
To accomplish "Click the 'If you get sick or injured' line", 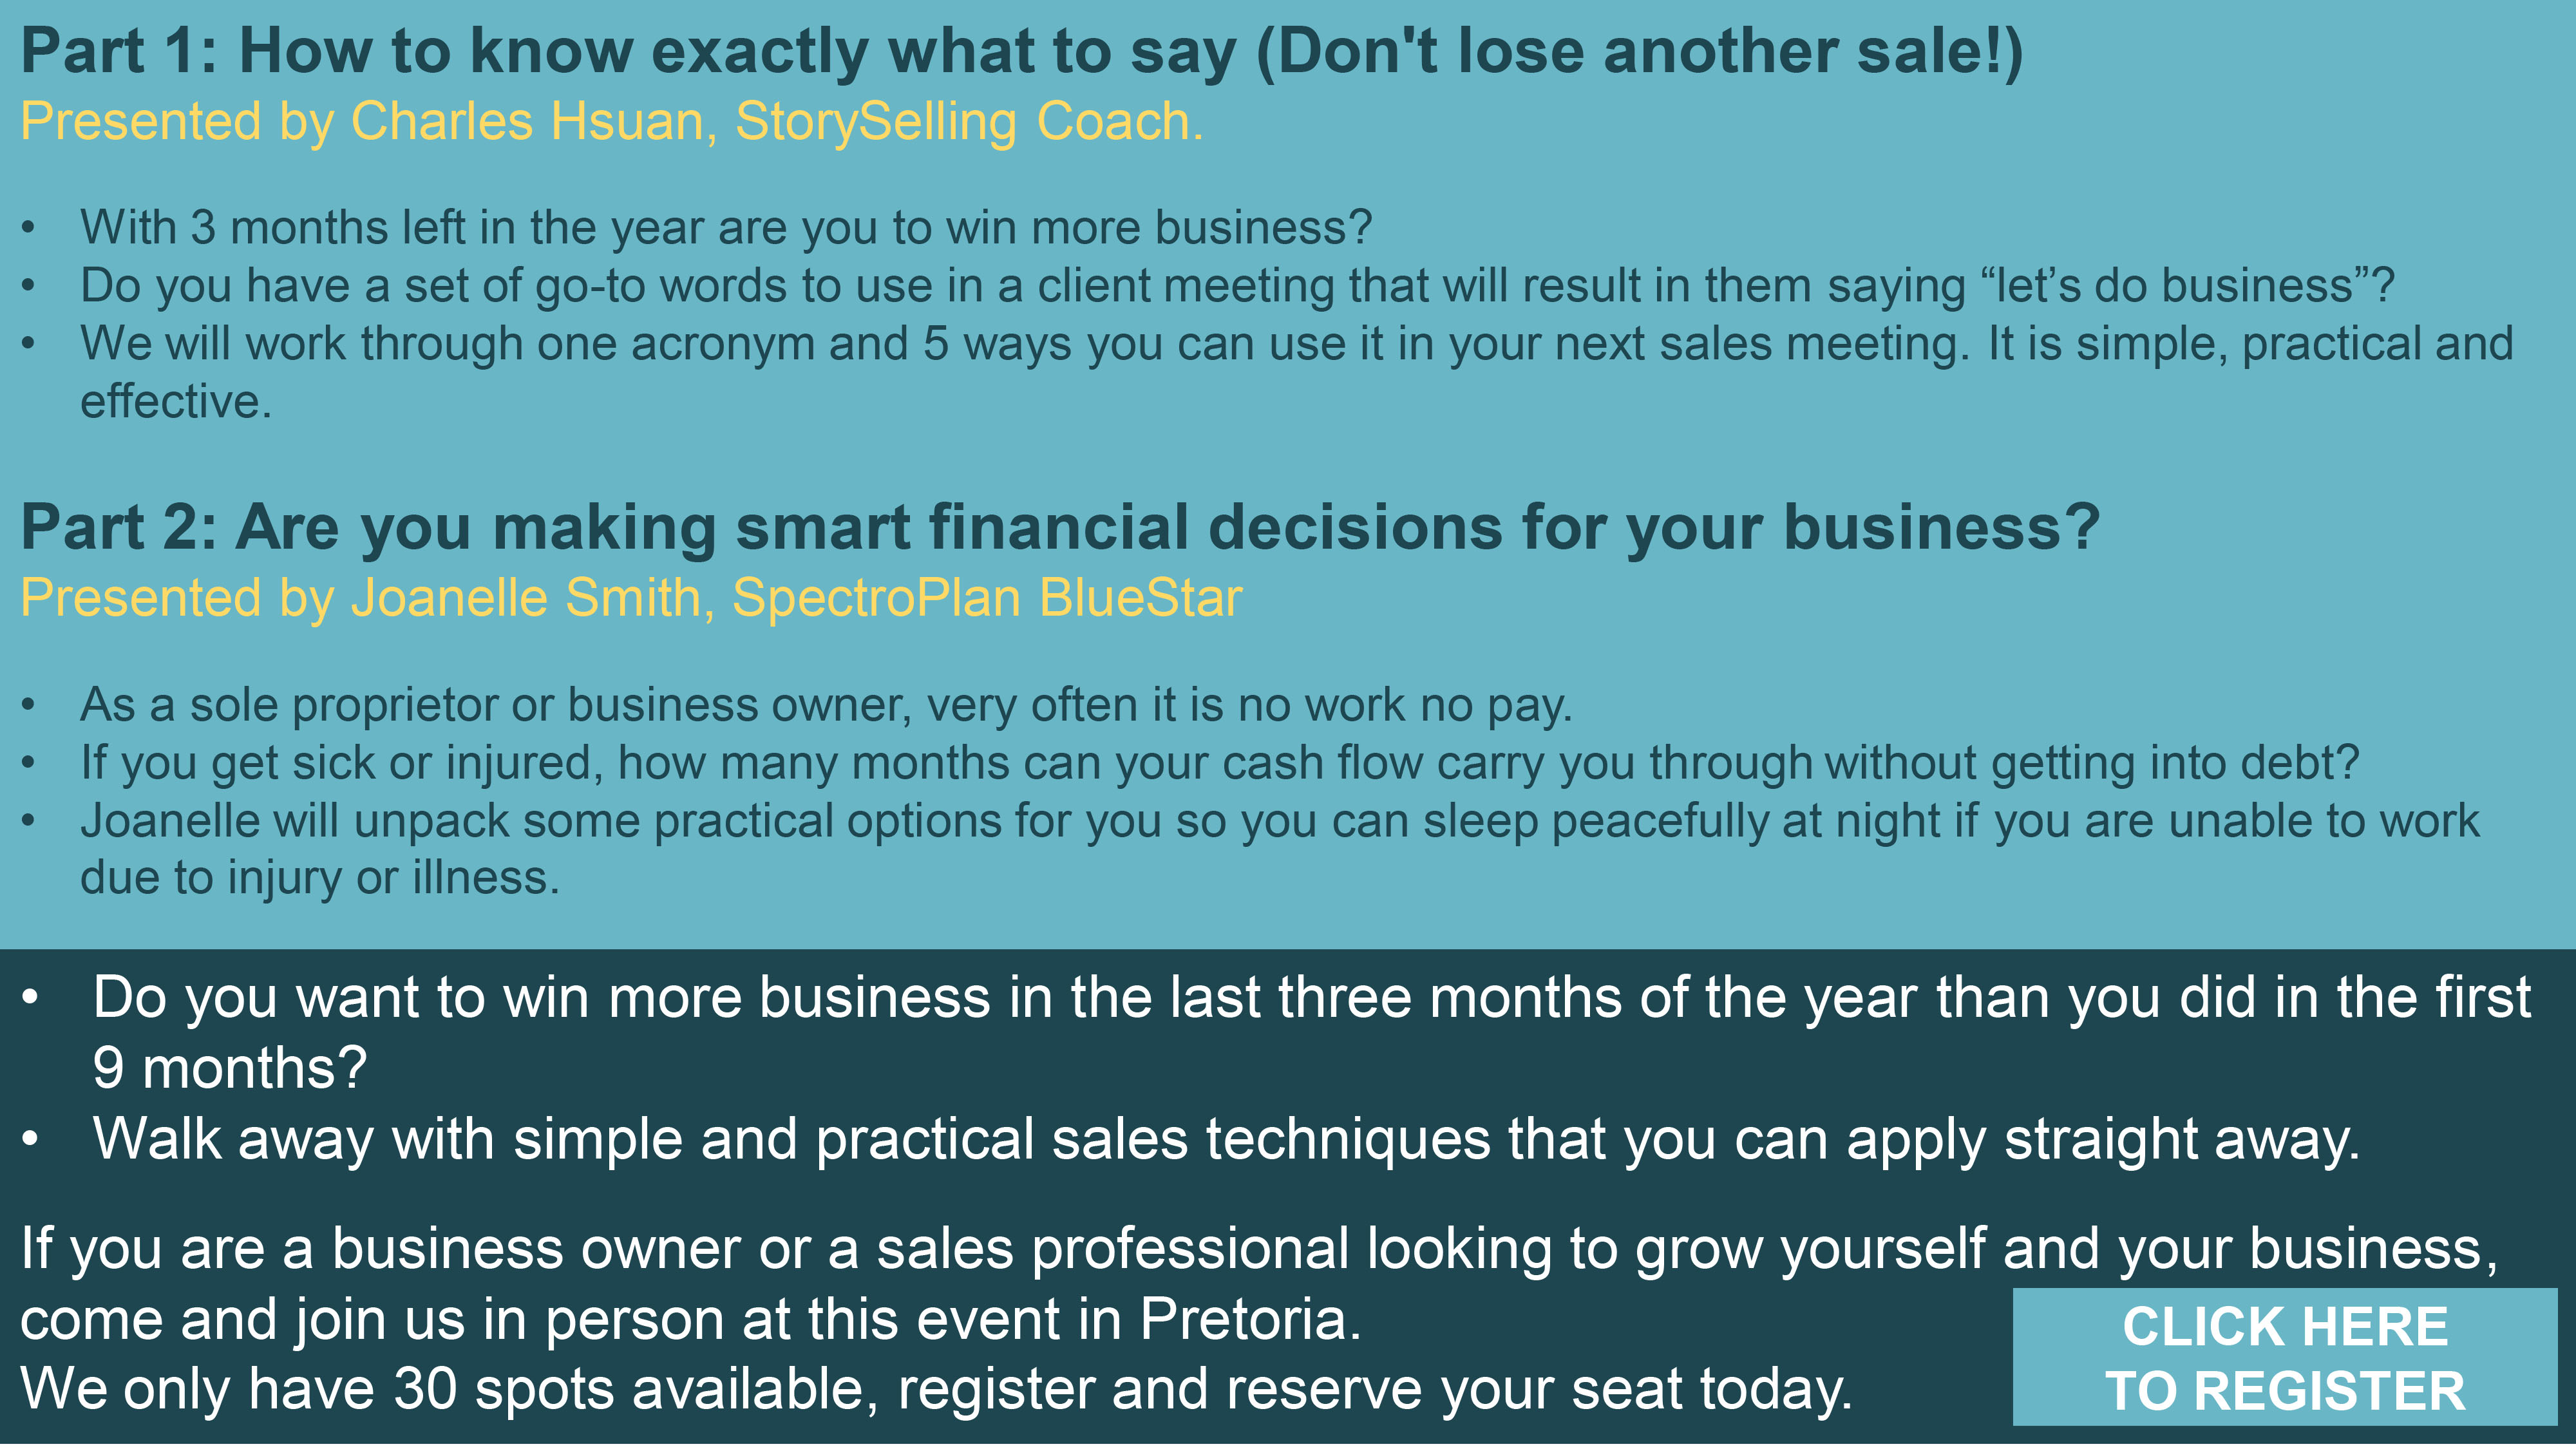I will coord(1219,763).
